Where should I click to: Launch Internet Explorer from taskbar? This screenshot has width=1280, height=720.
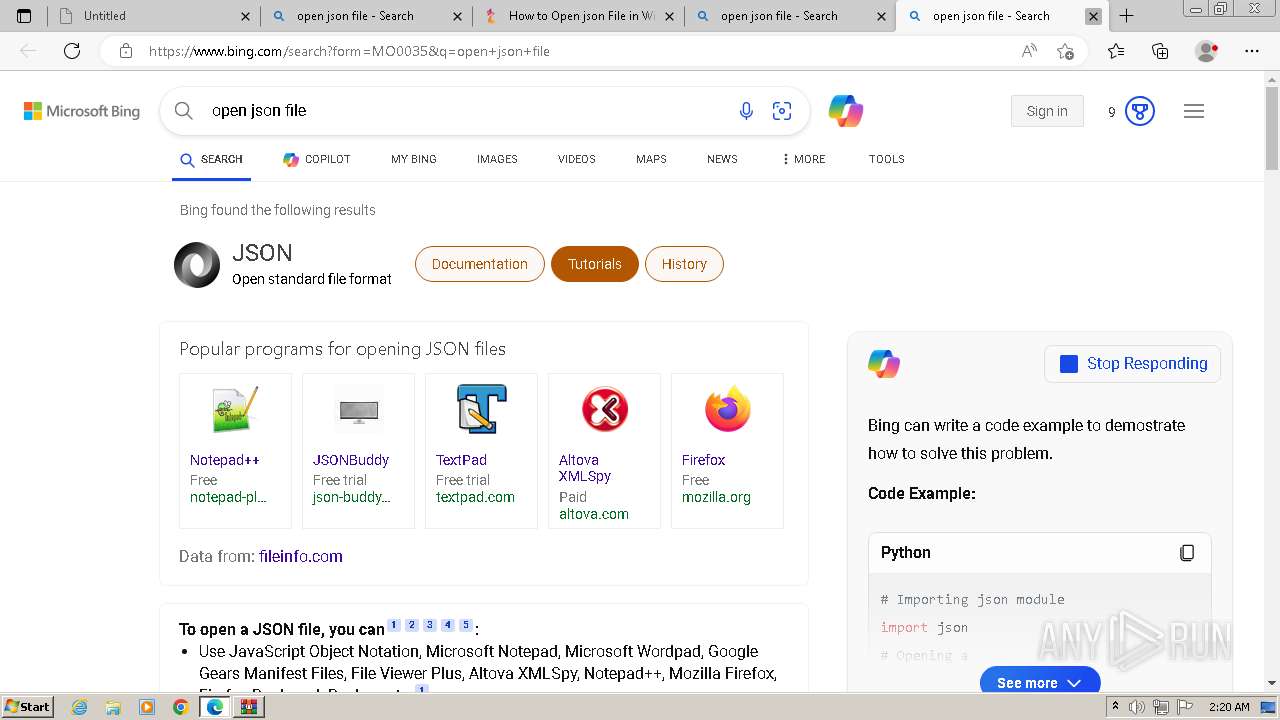[80, 707]
